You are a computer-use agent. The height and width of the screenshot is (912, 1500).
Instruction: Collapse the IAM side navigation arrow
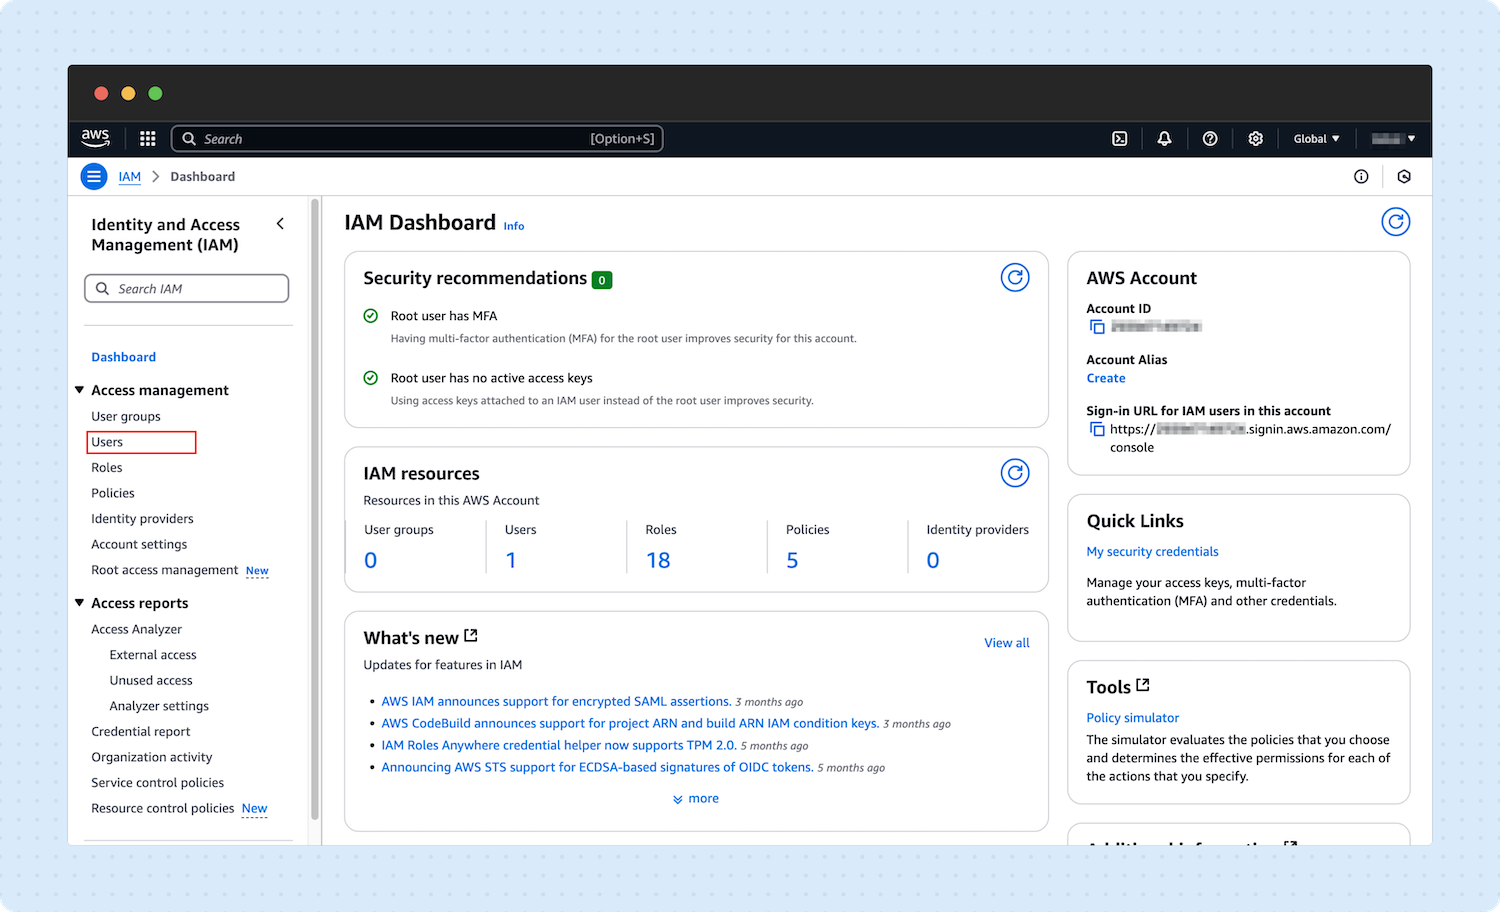[x=280, y=224]
